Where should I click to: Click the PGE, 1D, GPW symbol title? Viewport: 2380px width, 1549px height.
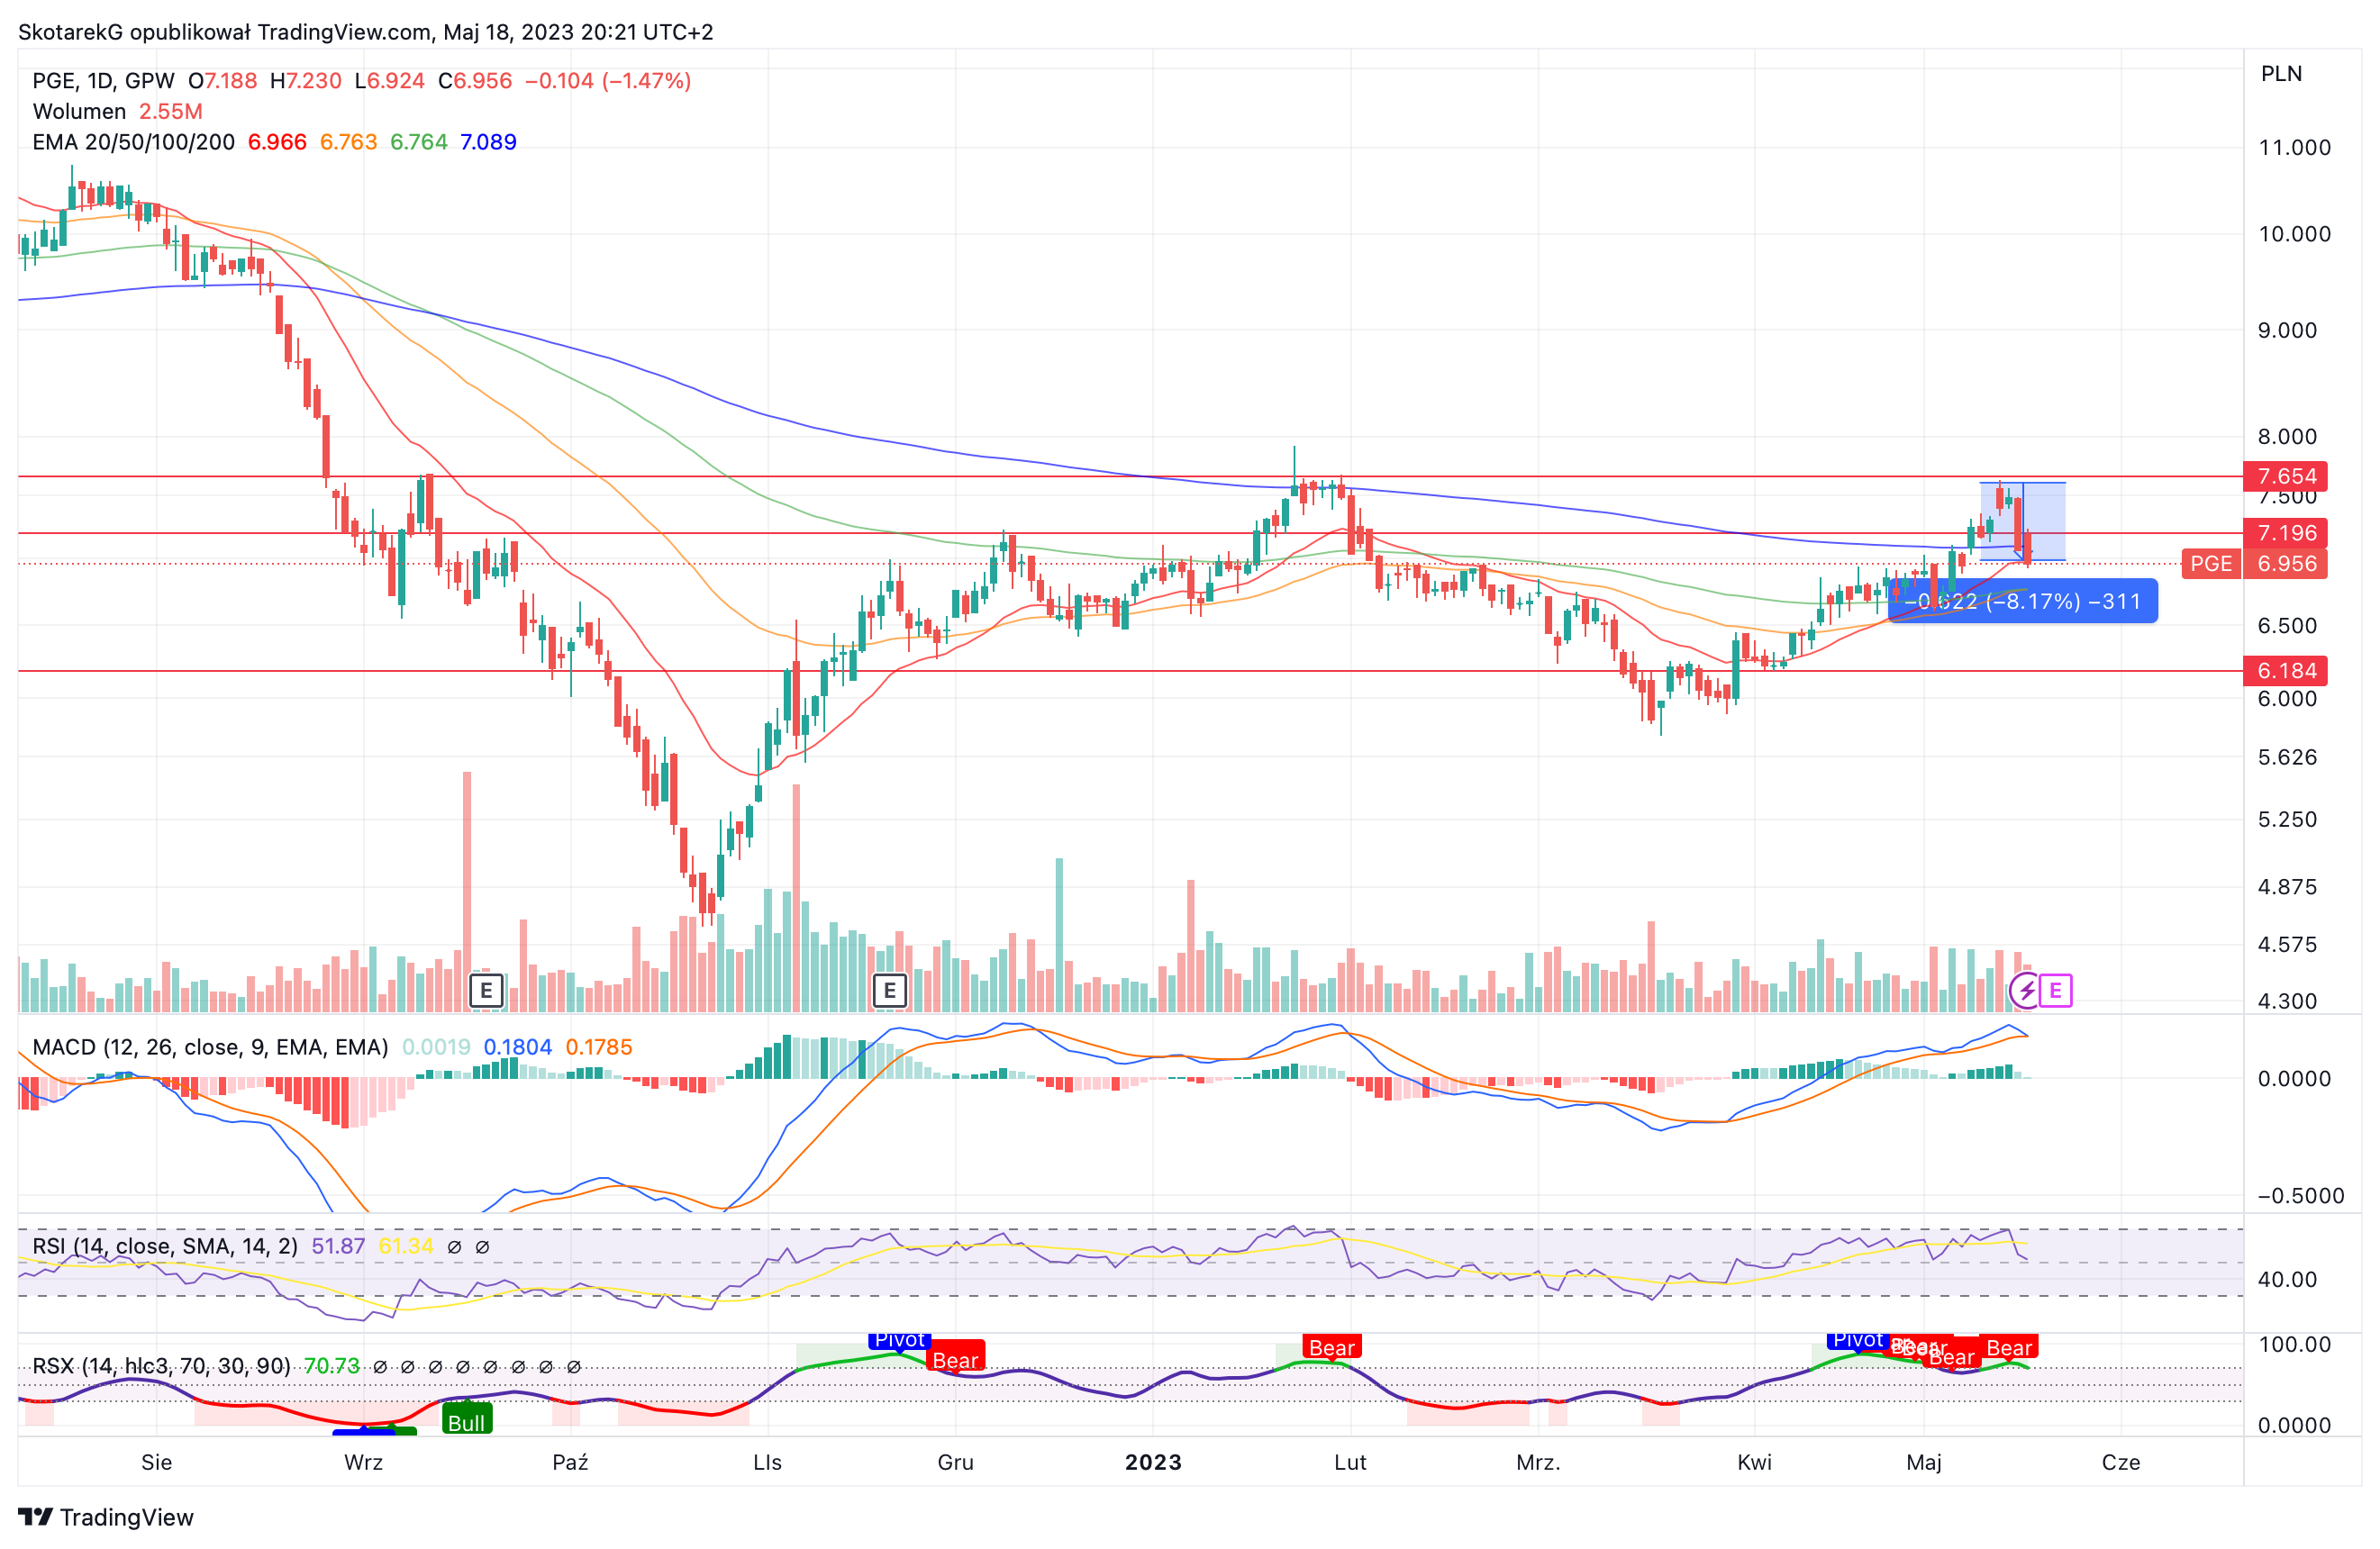click(103, 81)
